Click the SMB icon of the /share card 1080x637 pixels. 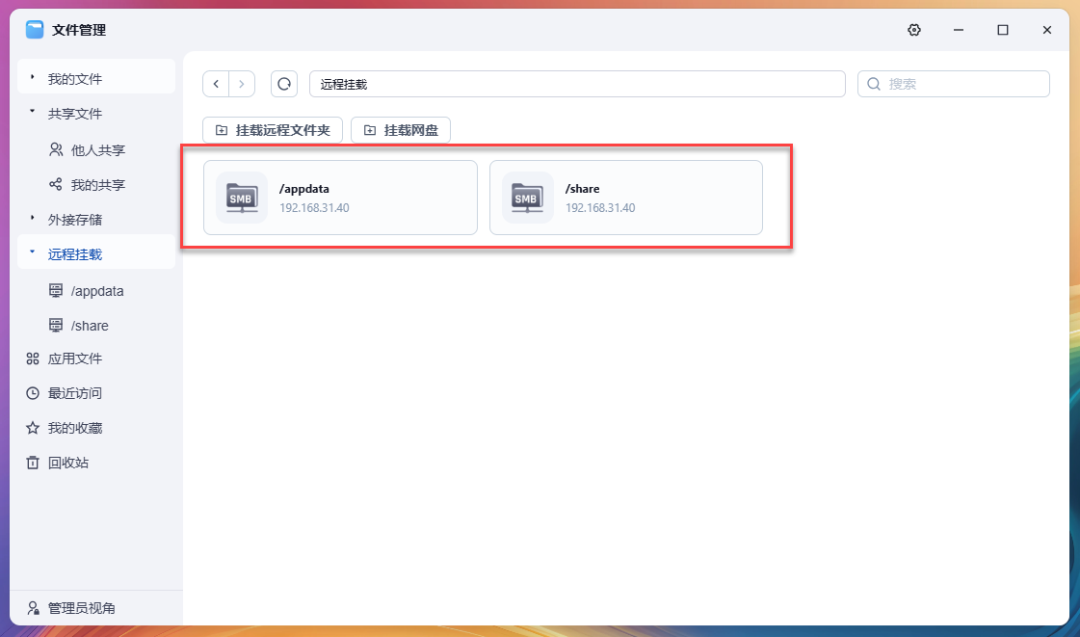(x=528, y=198)
